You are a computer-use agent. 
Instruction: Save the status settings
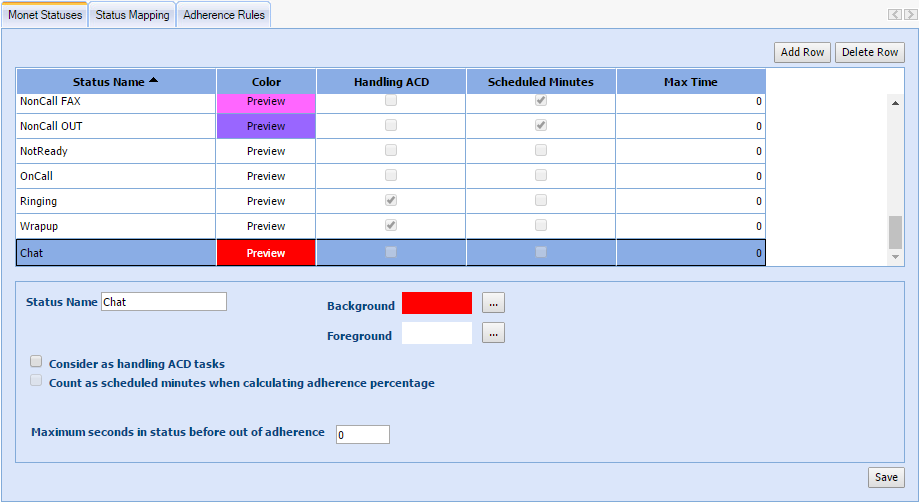(886, 477)
